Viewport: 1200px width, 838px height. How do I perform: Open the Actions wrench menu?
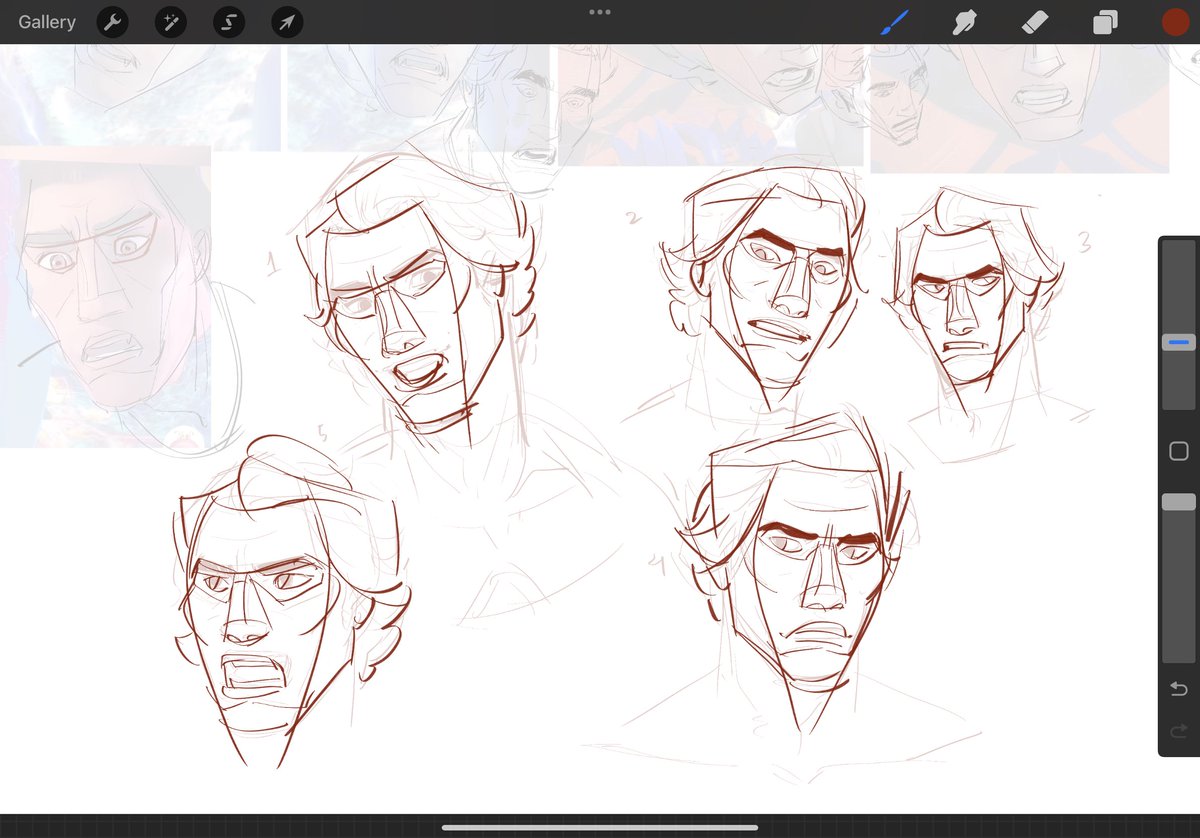pyautogui.click(x=112, y=22)
